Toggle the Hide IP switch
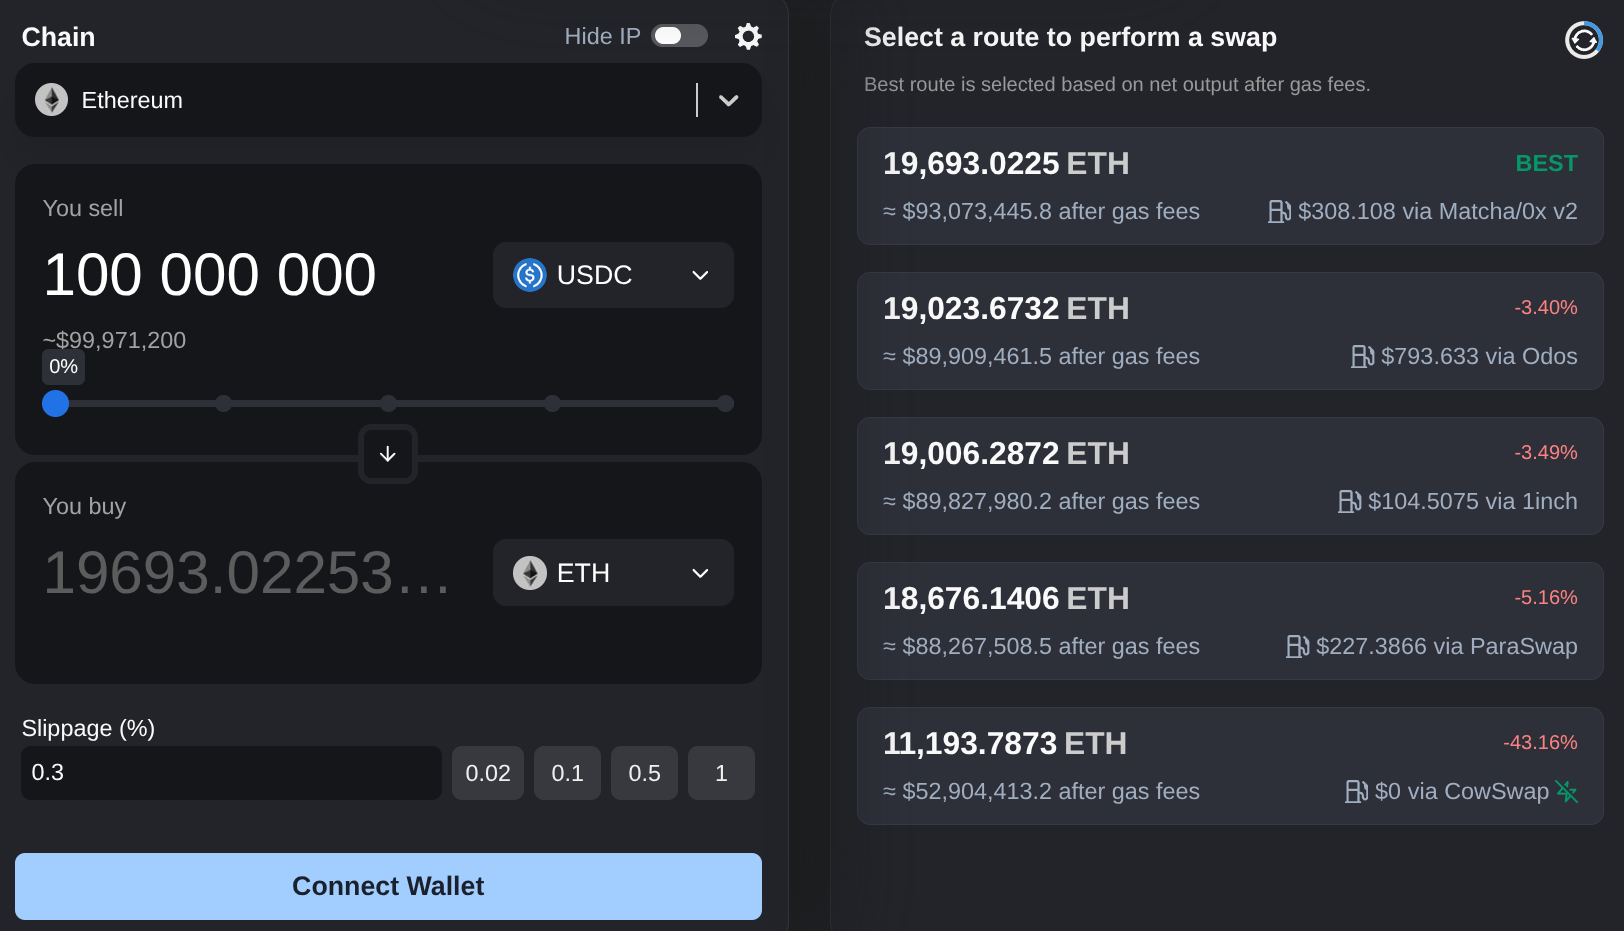The image size is (1624, 931). tap(680, 36)
